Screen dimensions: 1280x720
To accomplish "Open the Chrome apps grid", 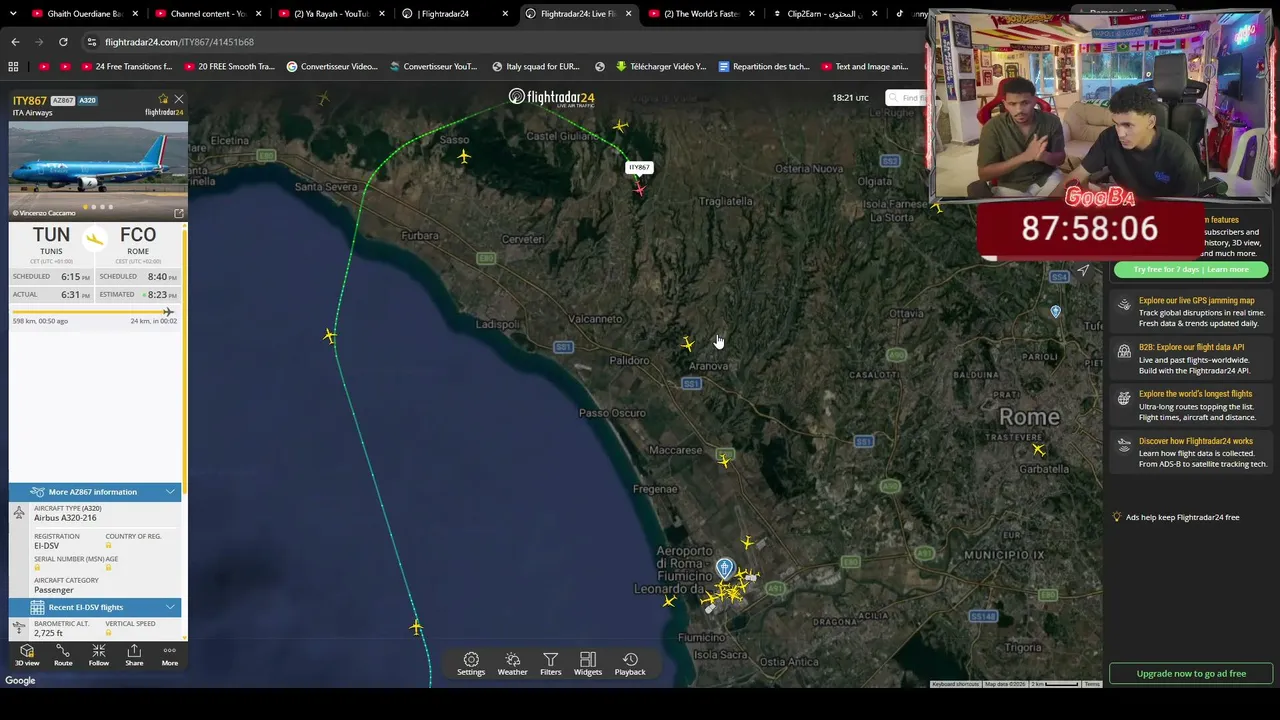I will [x=13, y=67].
